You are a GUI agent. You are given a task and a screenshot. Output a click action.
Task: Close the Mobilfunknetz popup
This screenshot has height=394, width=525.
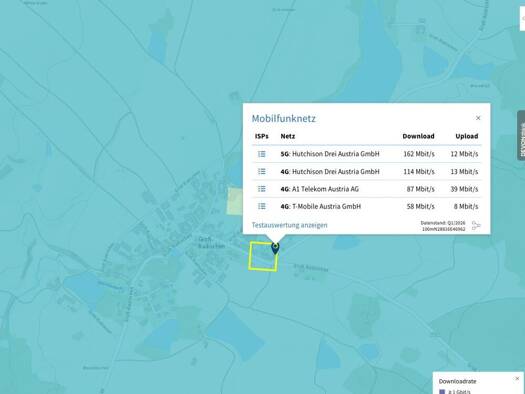click(478, 118)
